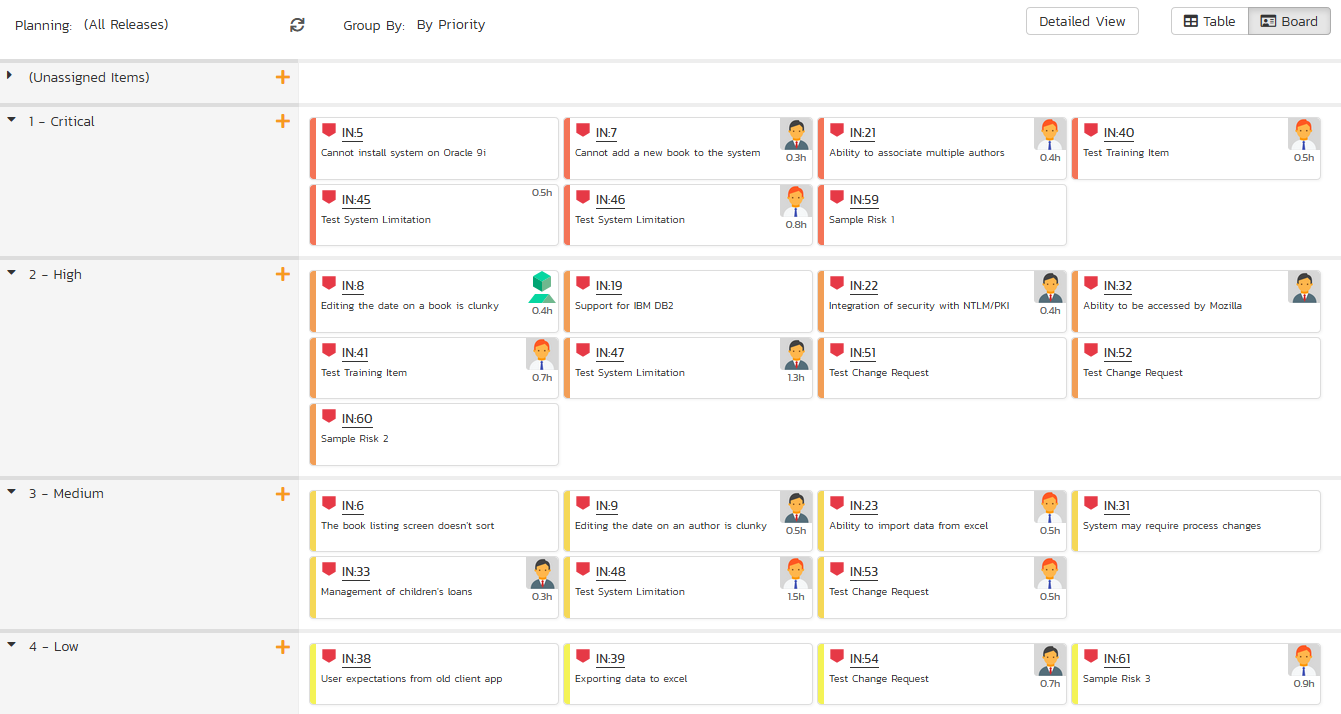Open the Group By priority dropdown
The width and height of the screenshot is (1341, 714).
point(451,25)
